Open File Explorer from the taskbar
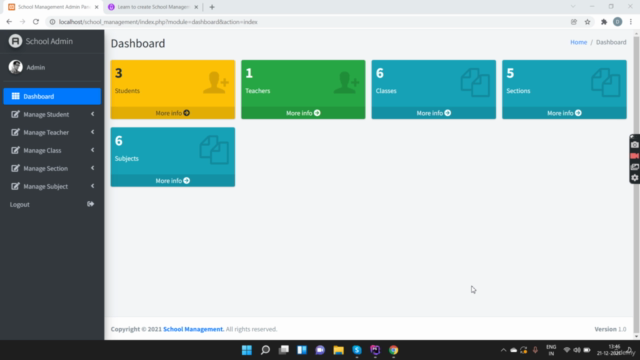 [338, 350]
